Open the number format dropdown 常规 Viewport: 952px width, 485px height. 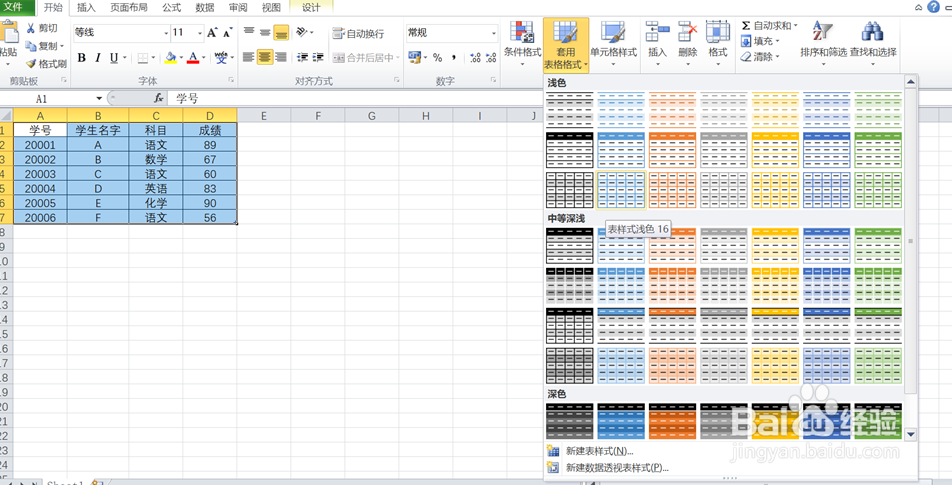click(494, 33)
